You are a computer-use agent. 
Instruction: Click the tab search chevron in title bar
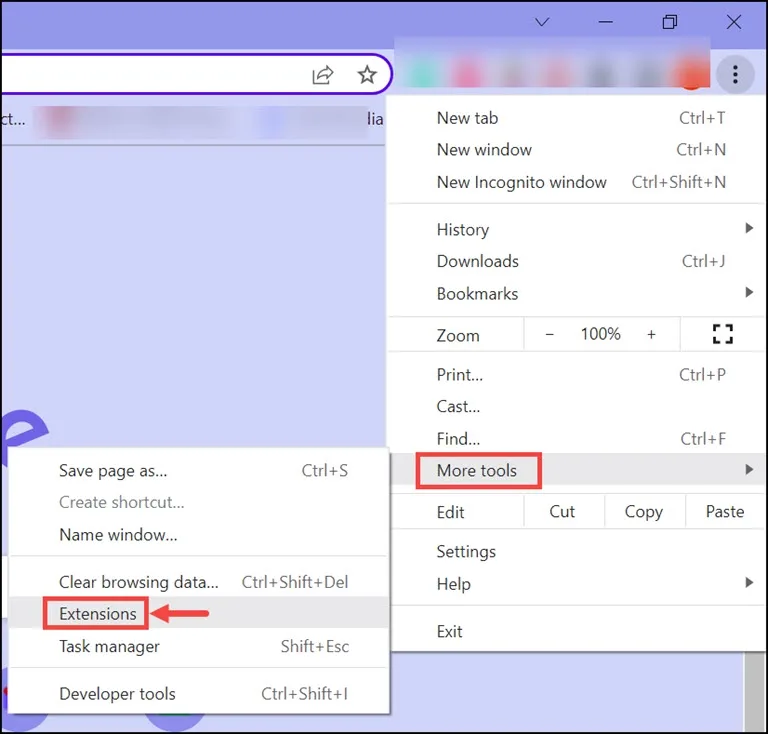pyautogui.click(x=542, y=22)
